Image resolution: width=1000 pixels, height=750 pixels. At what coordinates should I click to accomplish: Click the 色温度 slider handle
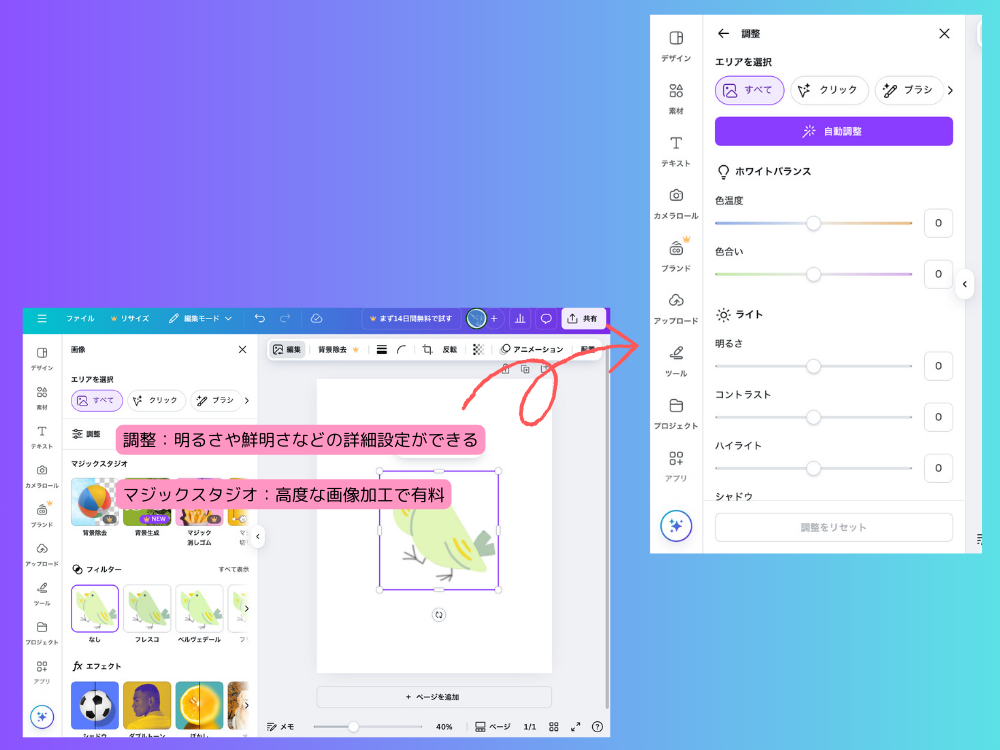(814, 224)
